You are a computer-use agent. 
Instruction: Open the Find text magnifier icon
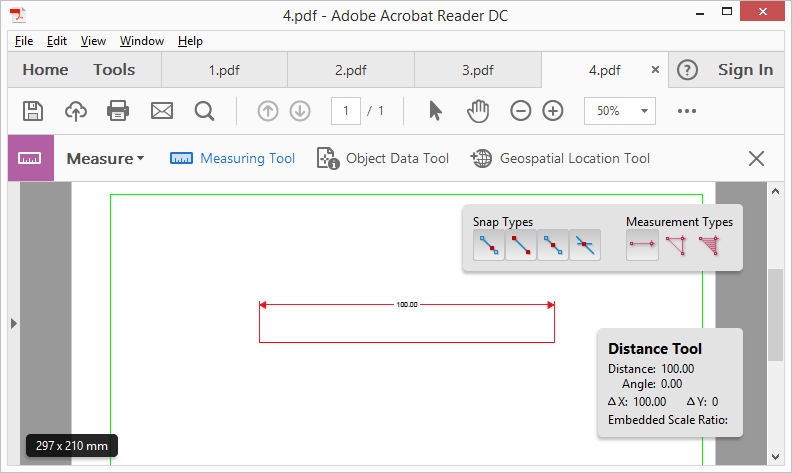(x=205, y=111)
